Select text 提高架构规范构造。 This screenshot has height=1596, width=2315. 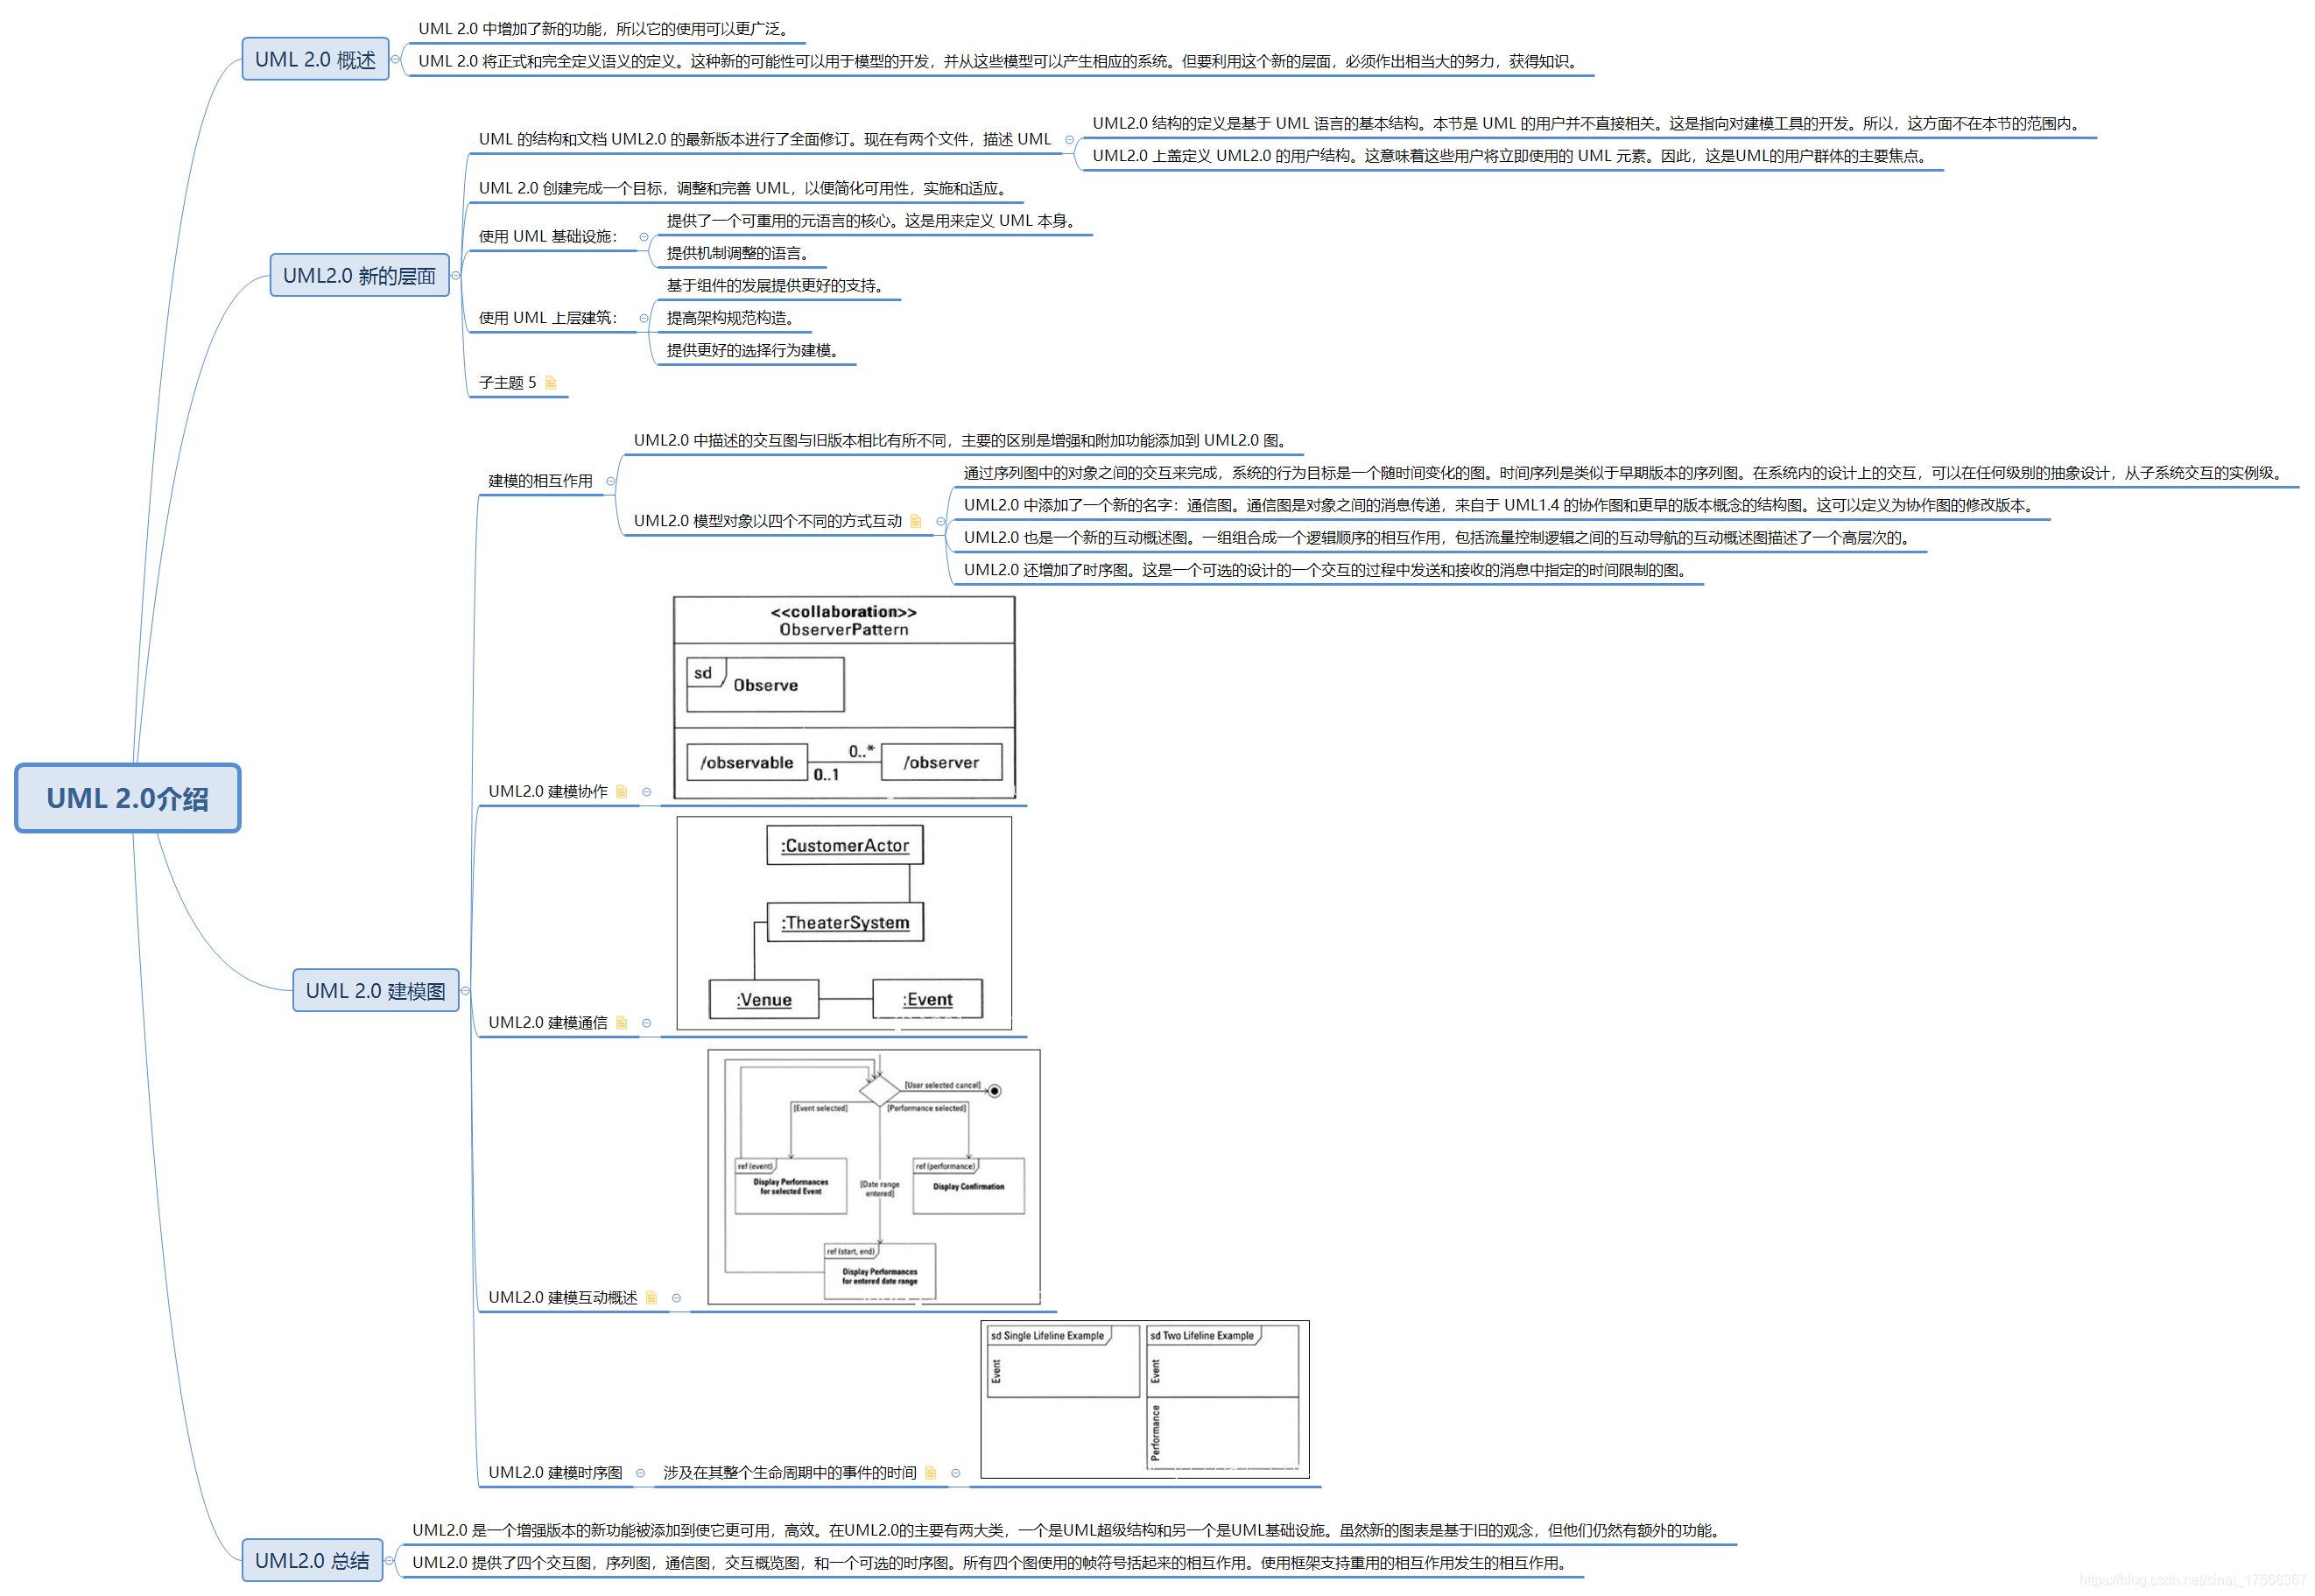pyautogui.click(x=733, y=319)
